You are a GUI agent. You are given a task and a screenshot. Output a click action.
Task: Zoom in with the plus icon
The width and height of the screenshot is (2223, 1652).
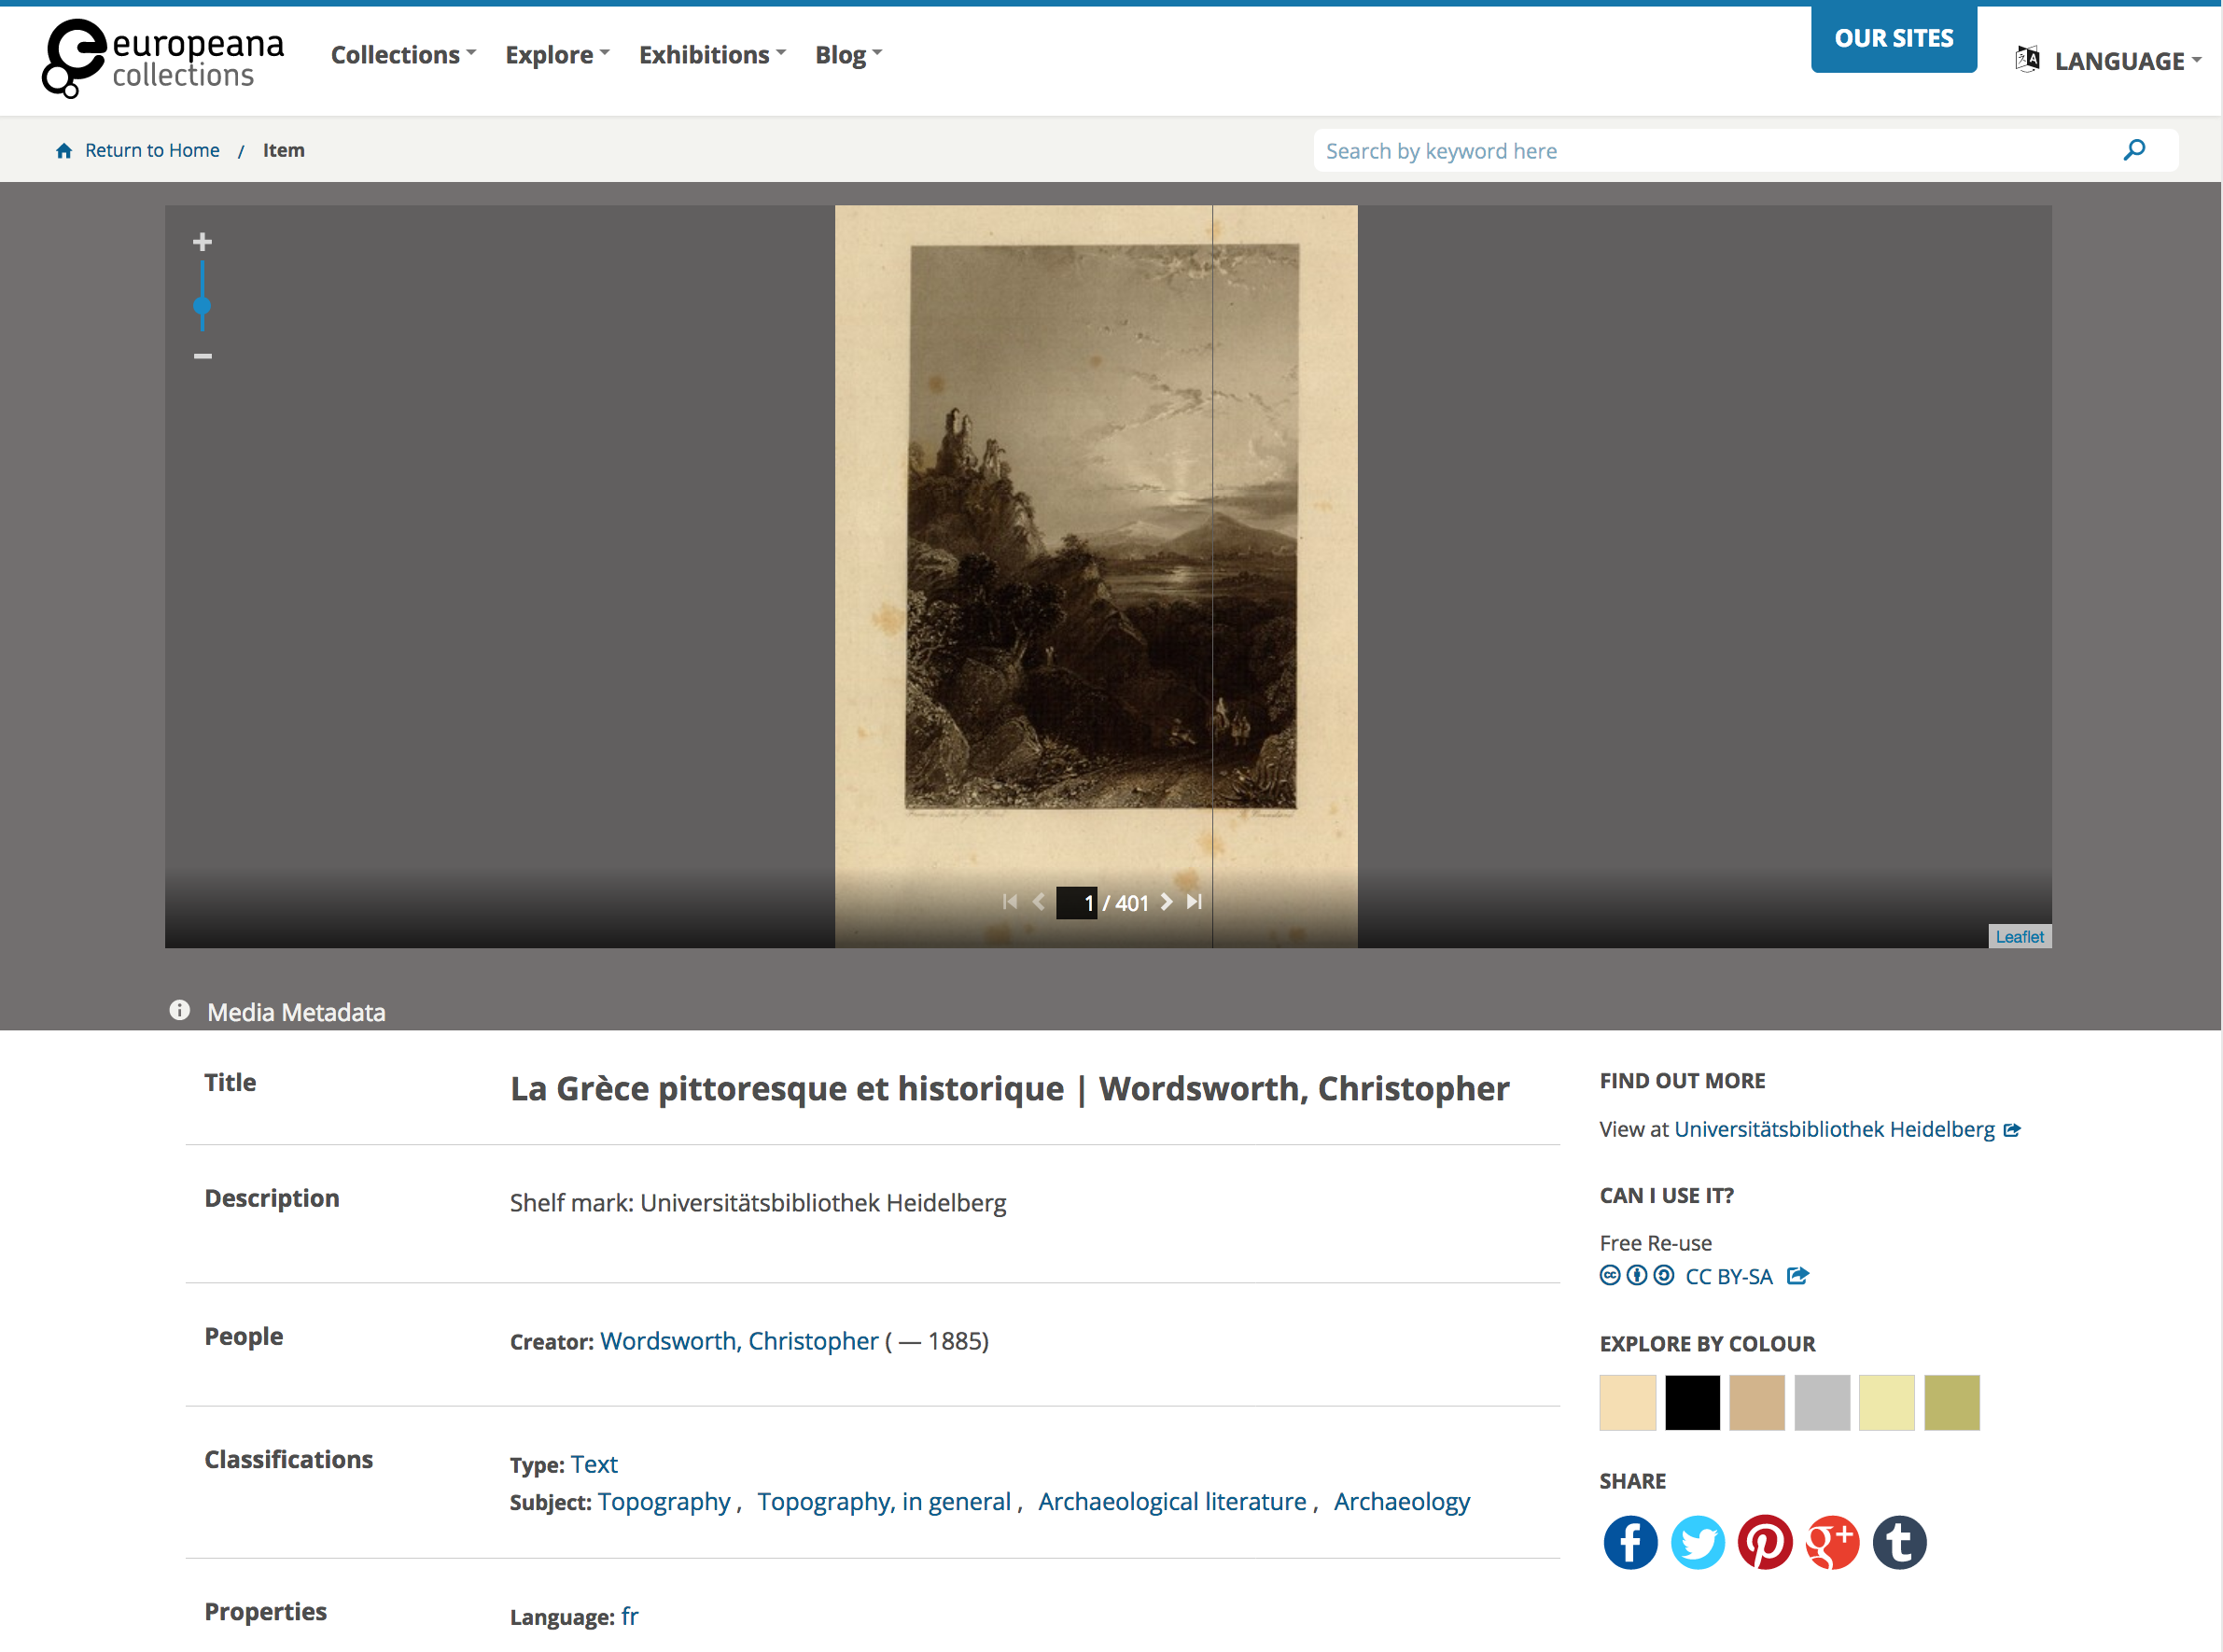pos(202,242)
